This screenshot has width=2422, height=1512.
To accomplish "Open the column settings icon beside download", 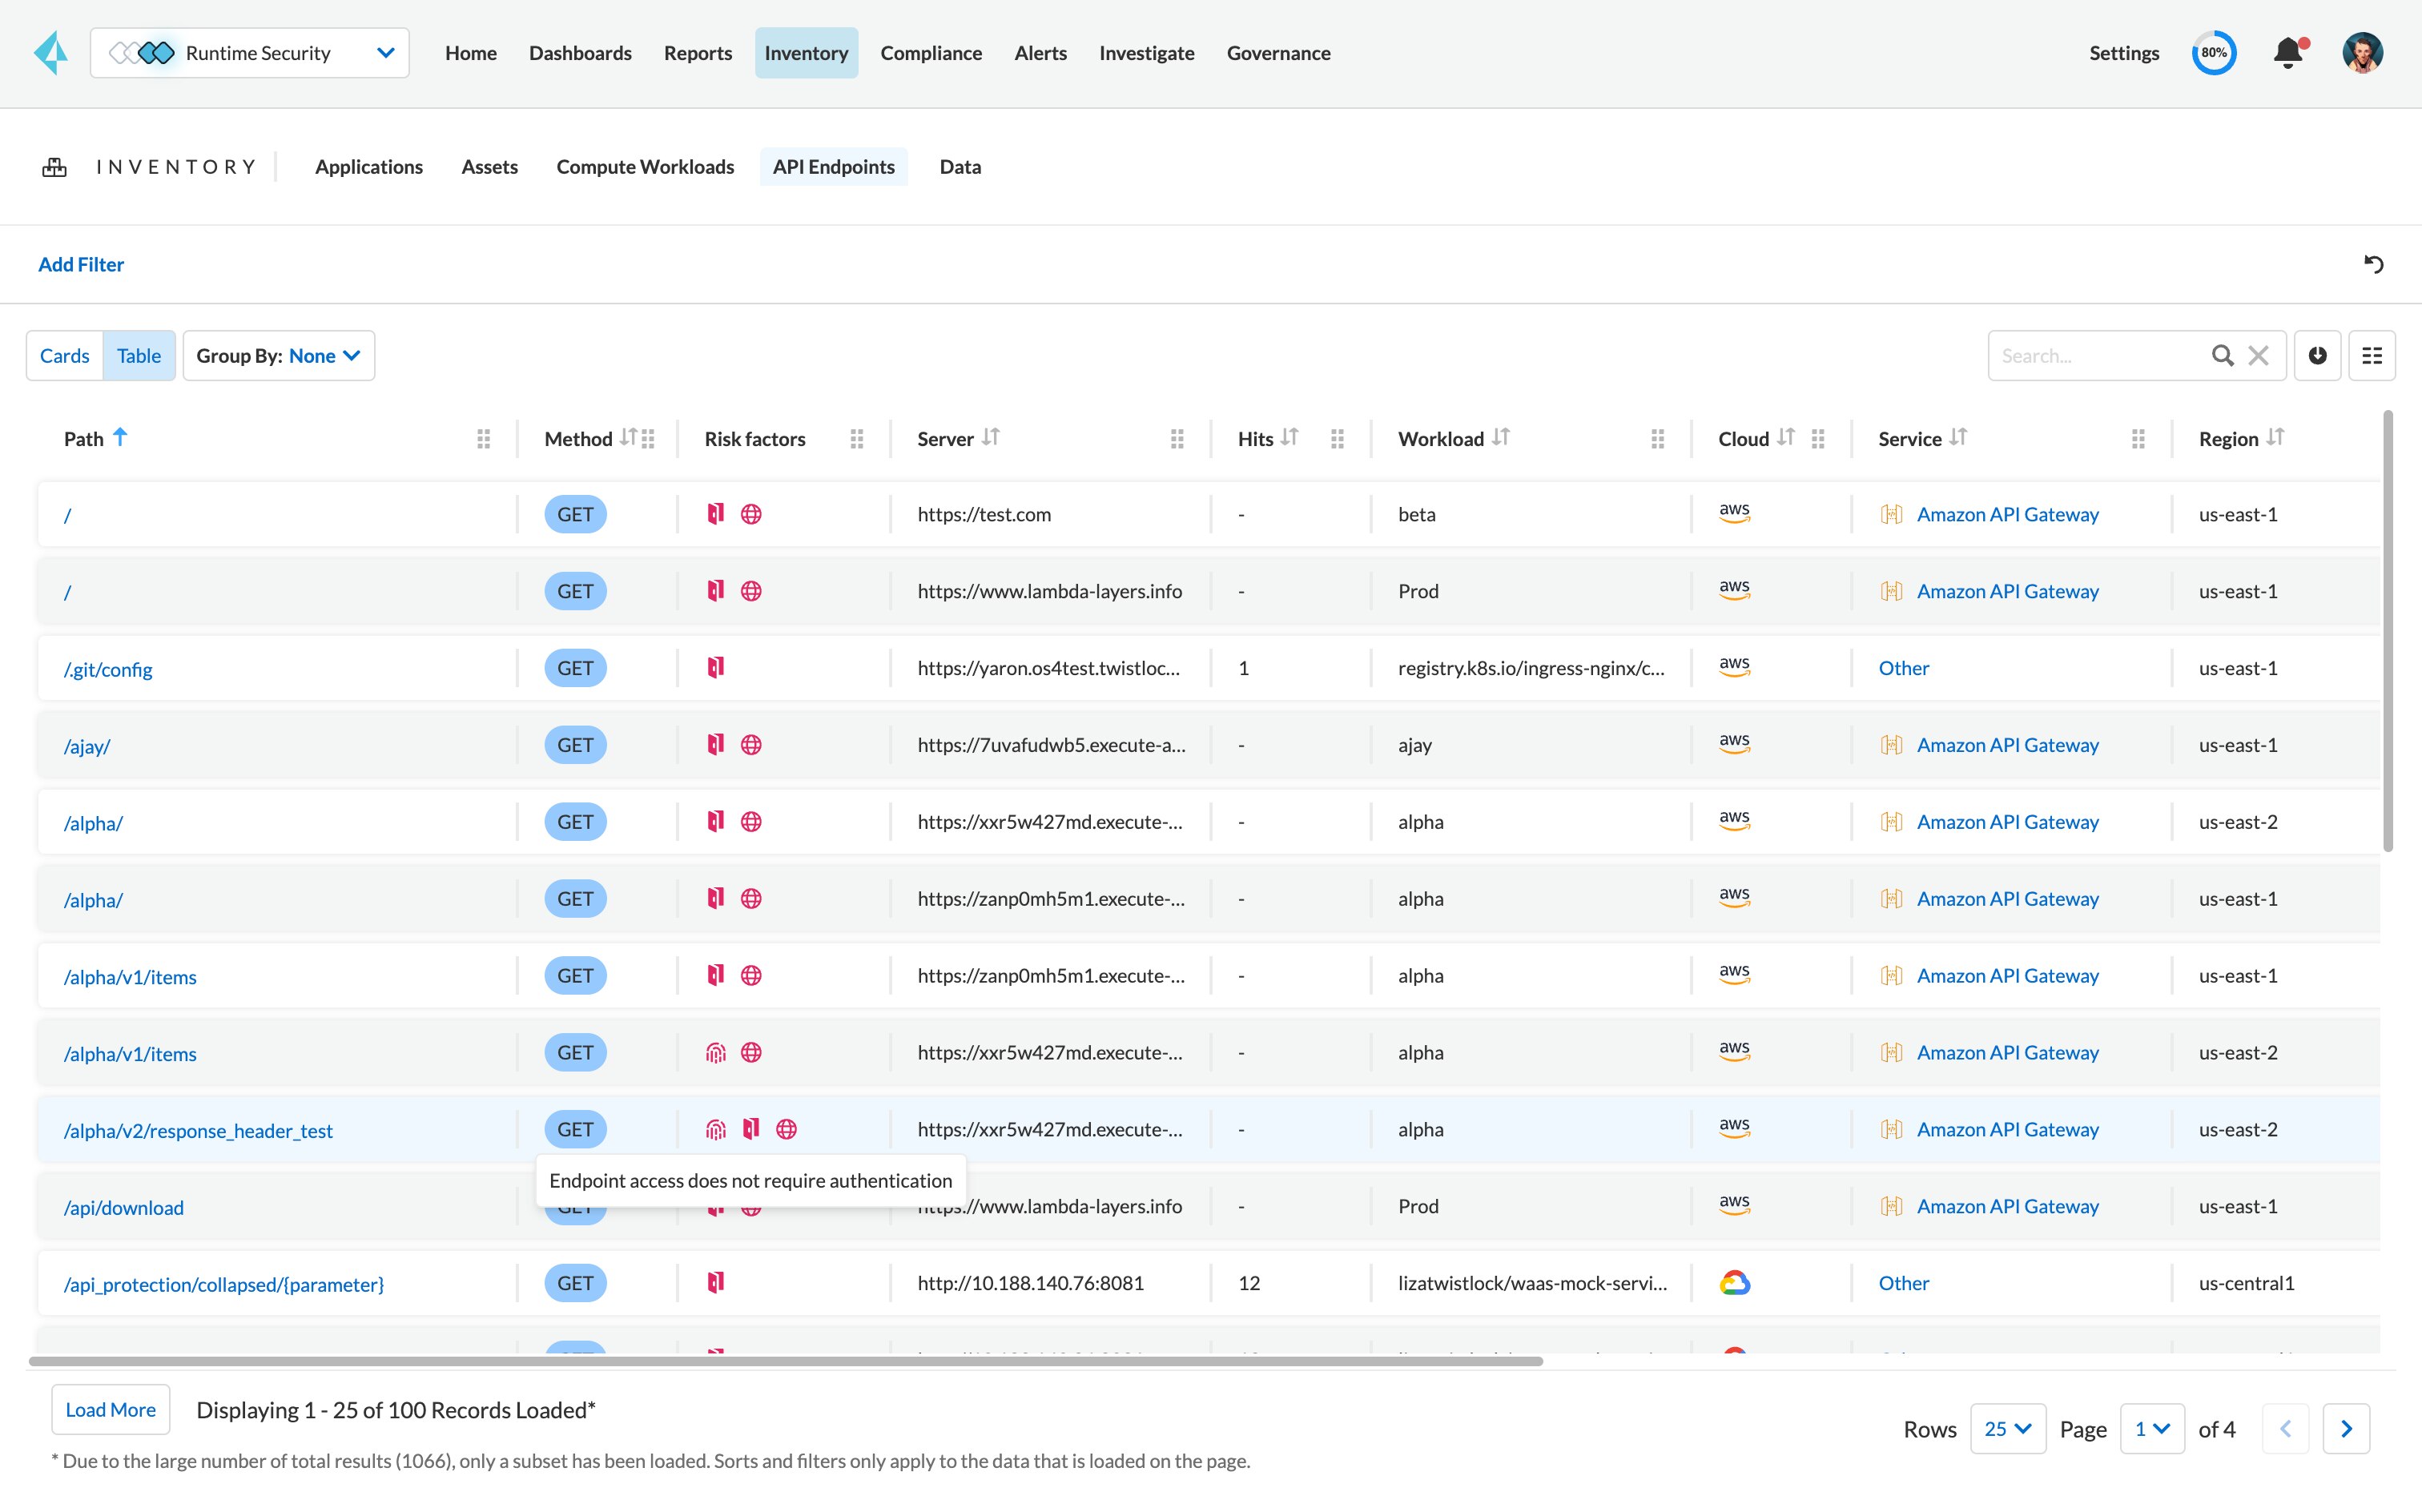I will coord(2374,355).
